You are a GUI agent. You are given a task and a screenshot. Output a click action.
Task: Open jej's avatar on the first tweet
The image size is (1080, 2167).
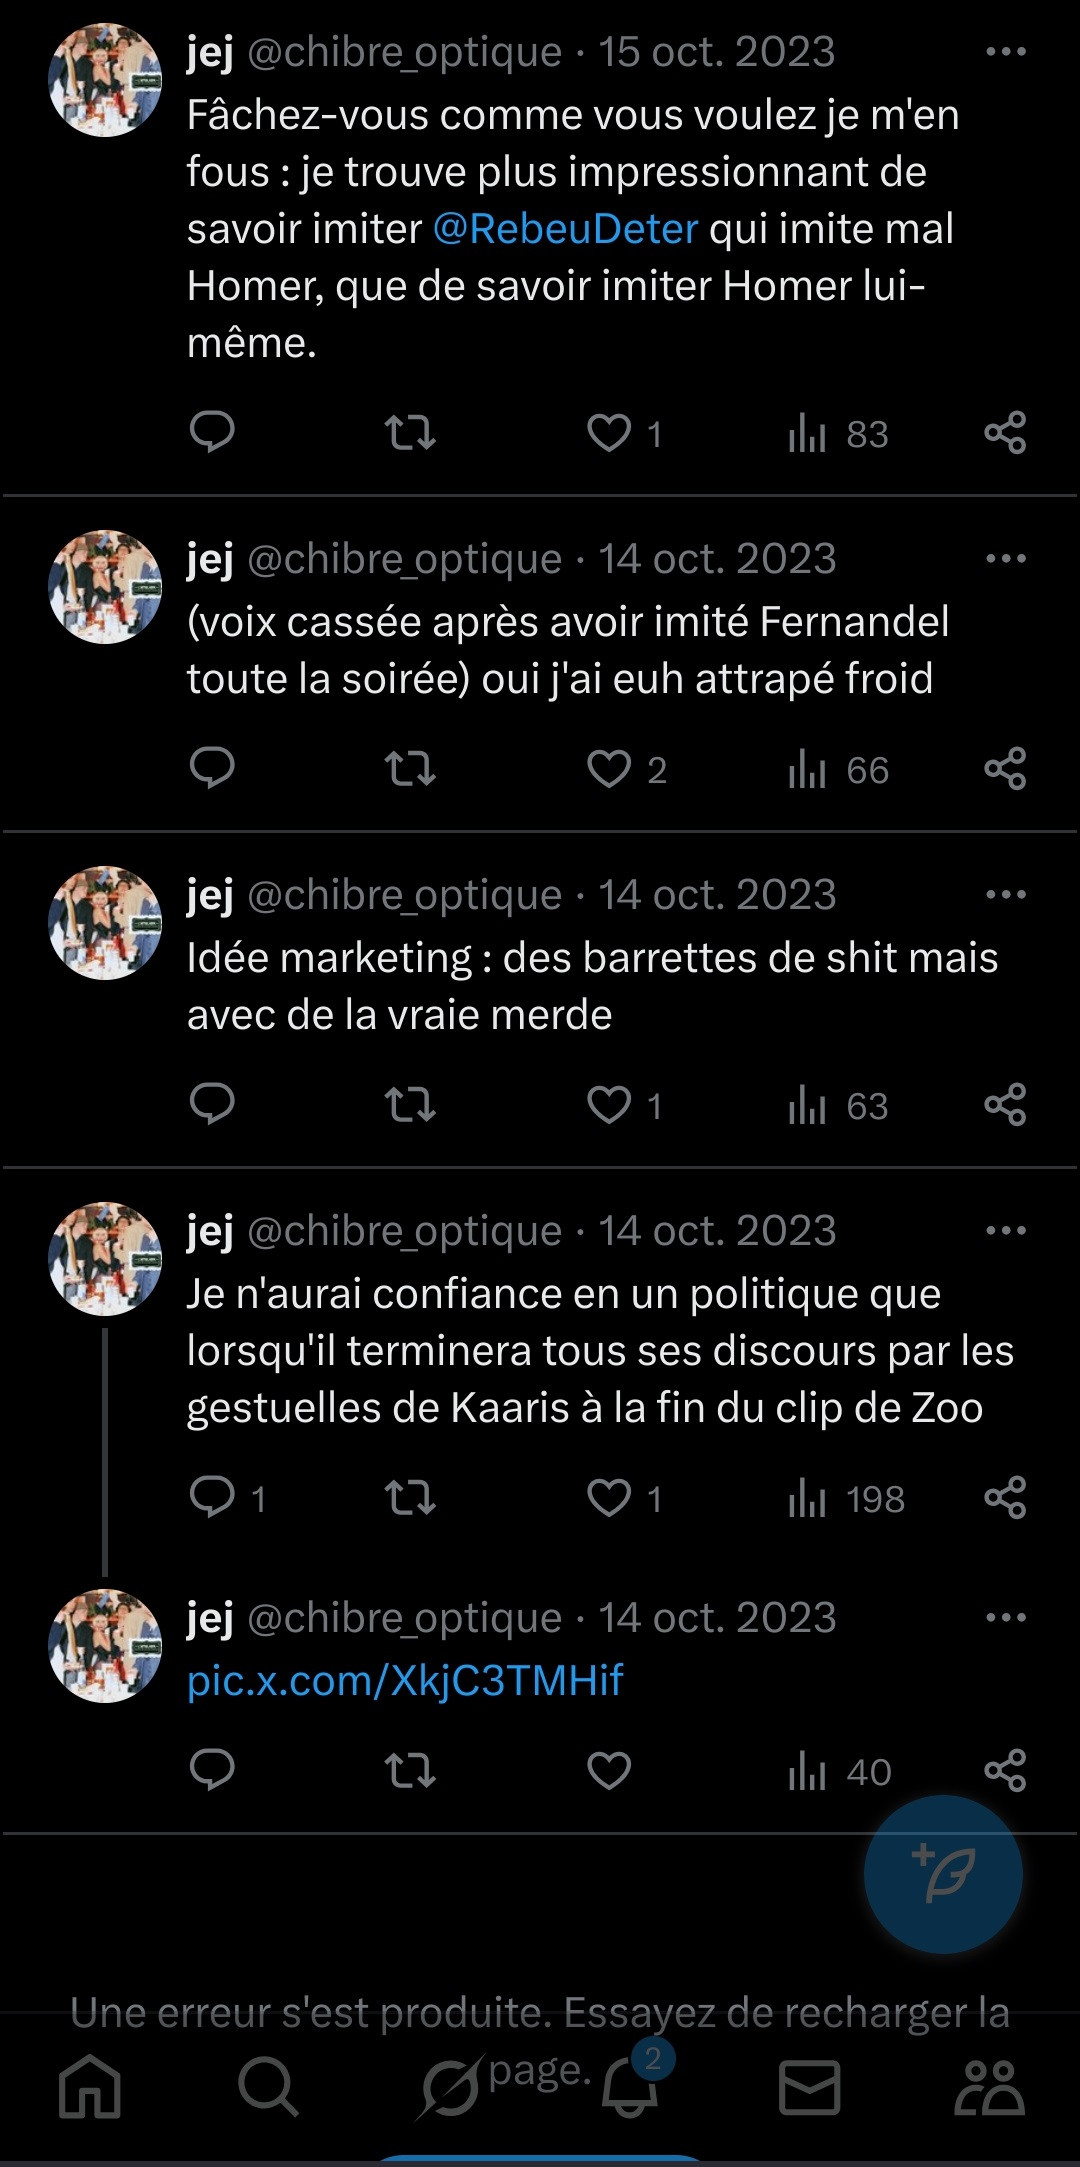tap(105, 80)
